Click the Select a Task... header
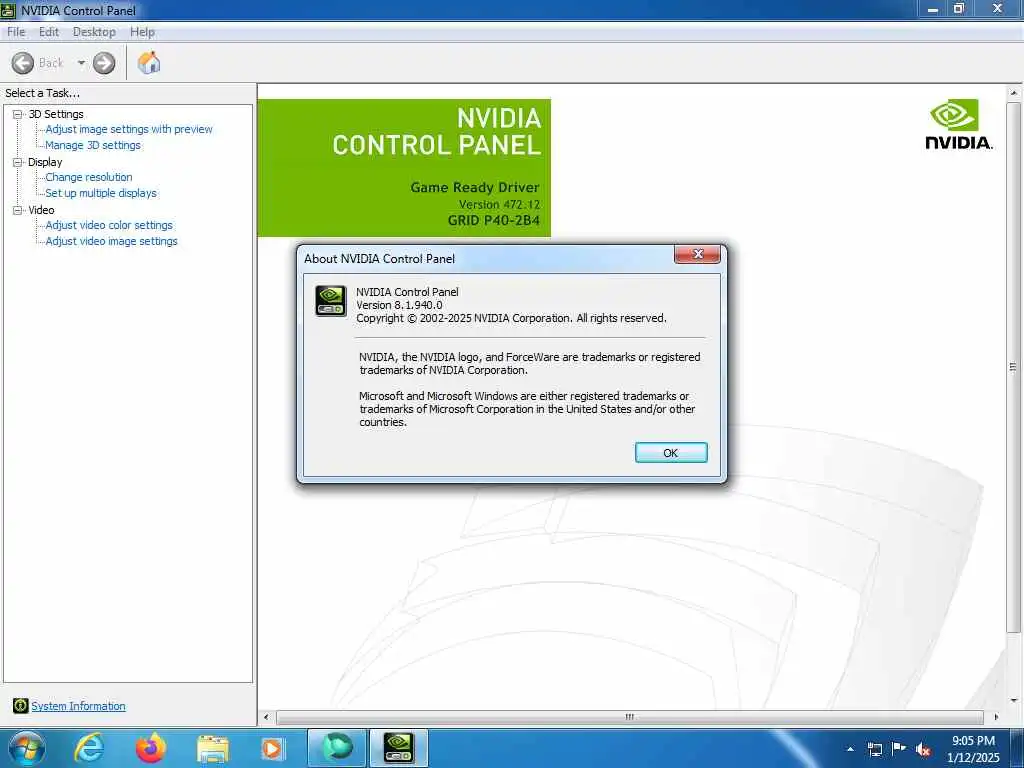 pos(42,93)
